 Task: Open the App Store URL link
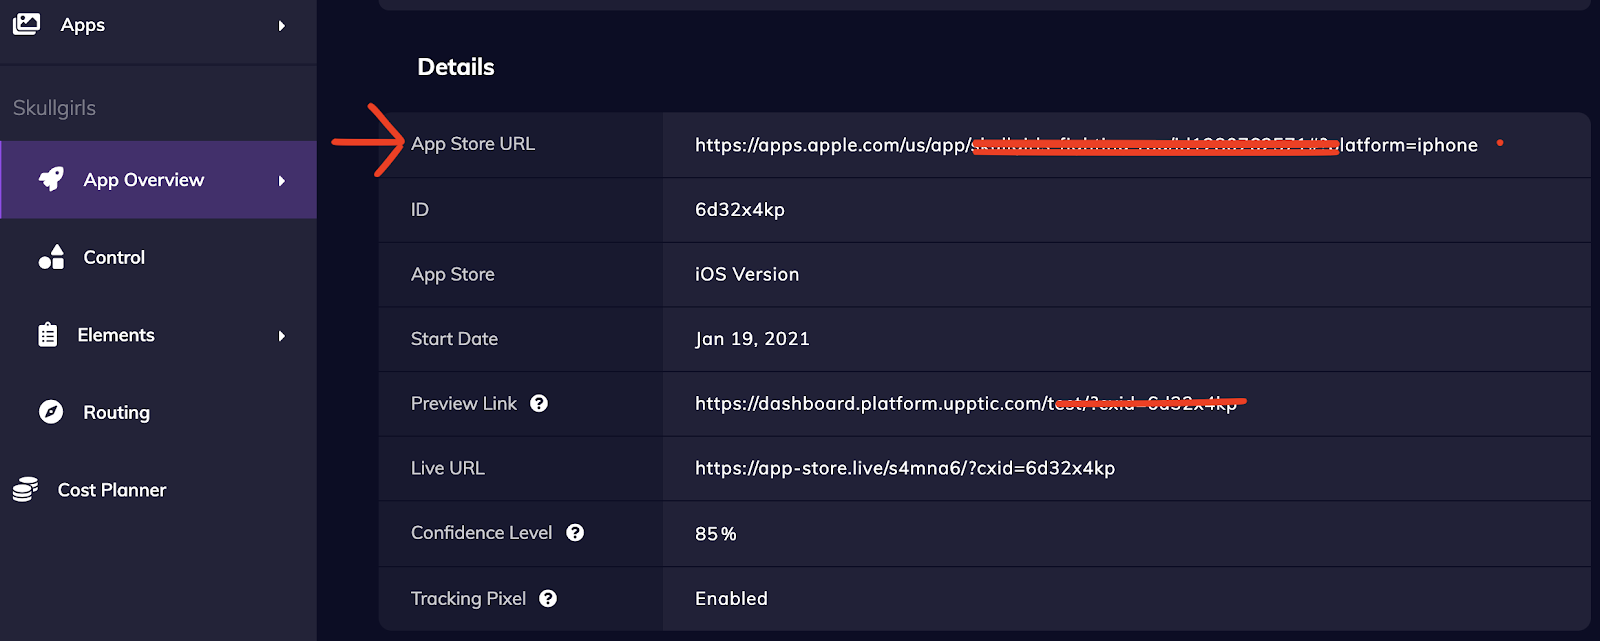point(1086,145)
